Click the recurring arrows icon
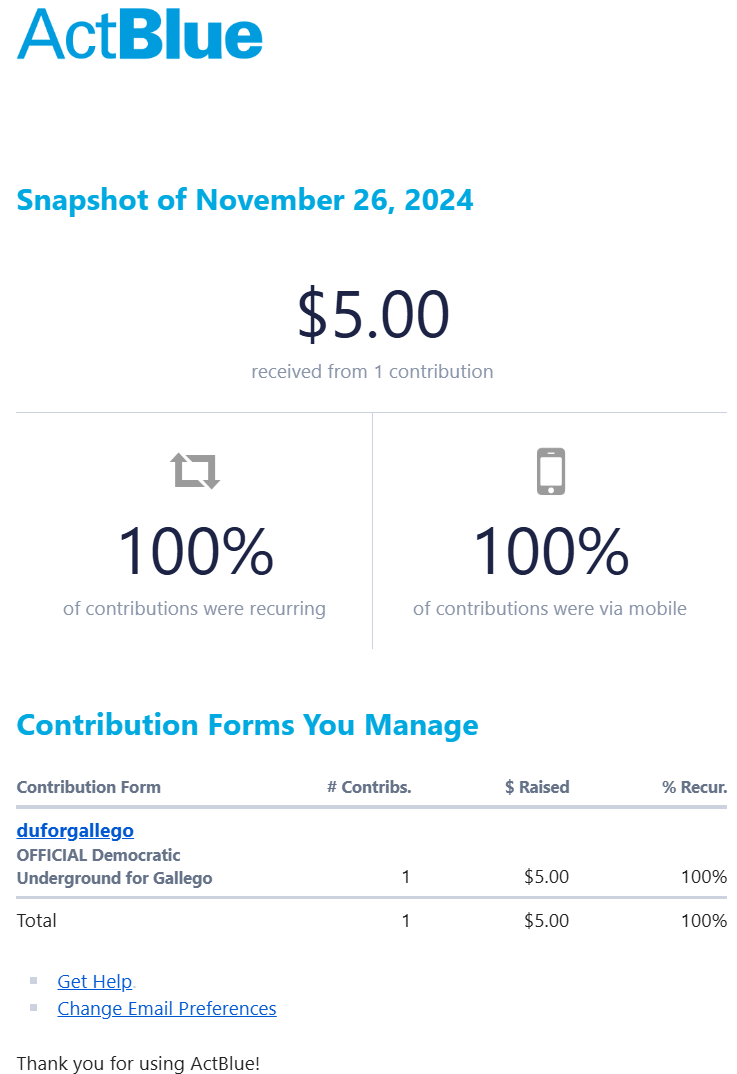Image resolution: width=737 pixels, height=1074 pixels. coord(195,470)
